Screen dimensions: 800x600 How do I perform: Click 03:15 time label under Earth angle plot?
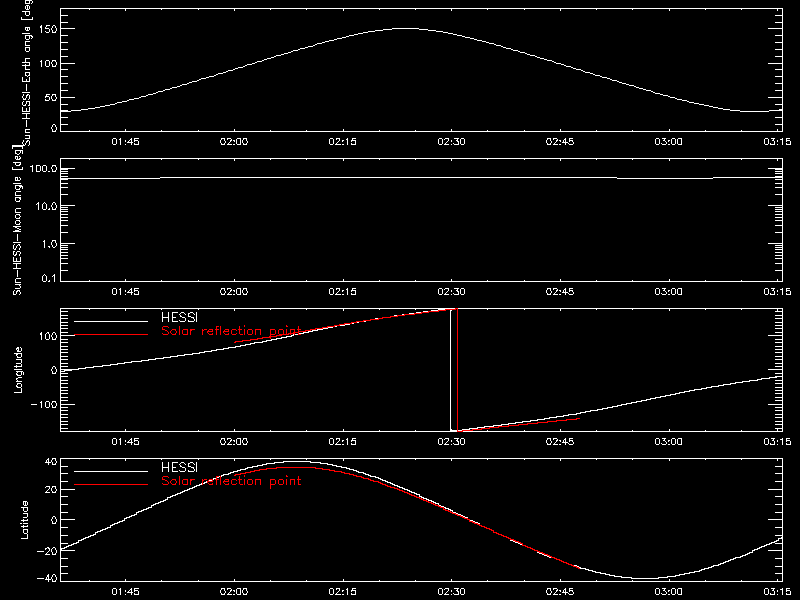tap(778, 142)
